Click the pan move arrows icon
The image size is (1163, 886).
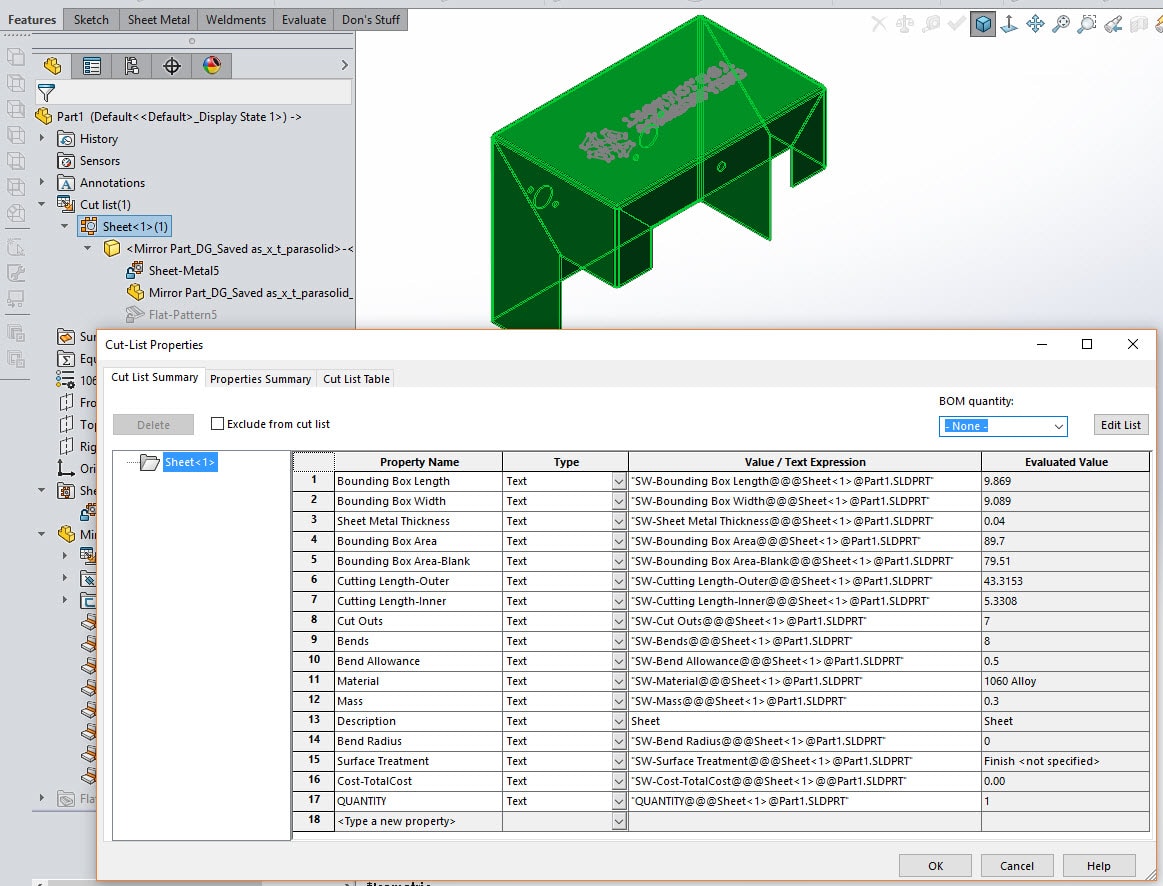click(x=1035, y=24)
